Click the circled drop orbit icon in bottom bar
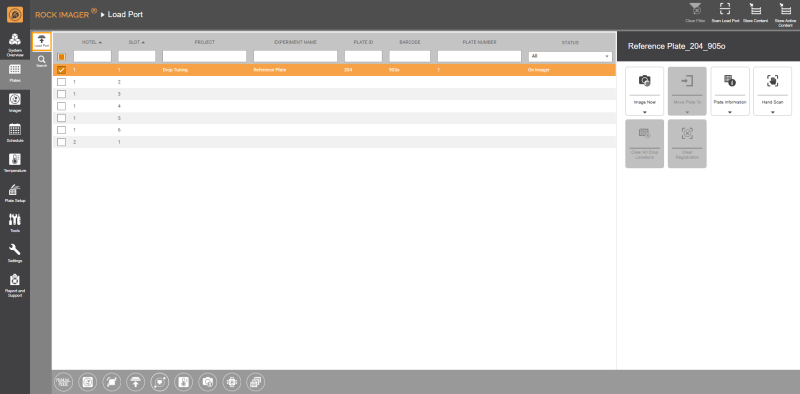The width and height of the screenshot is (800, 394). pyautogui.click(x=160, y=381)
